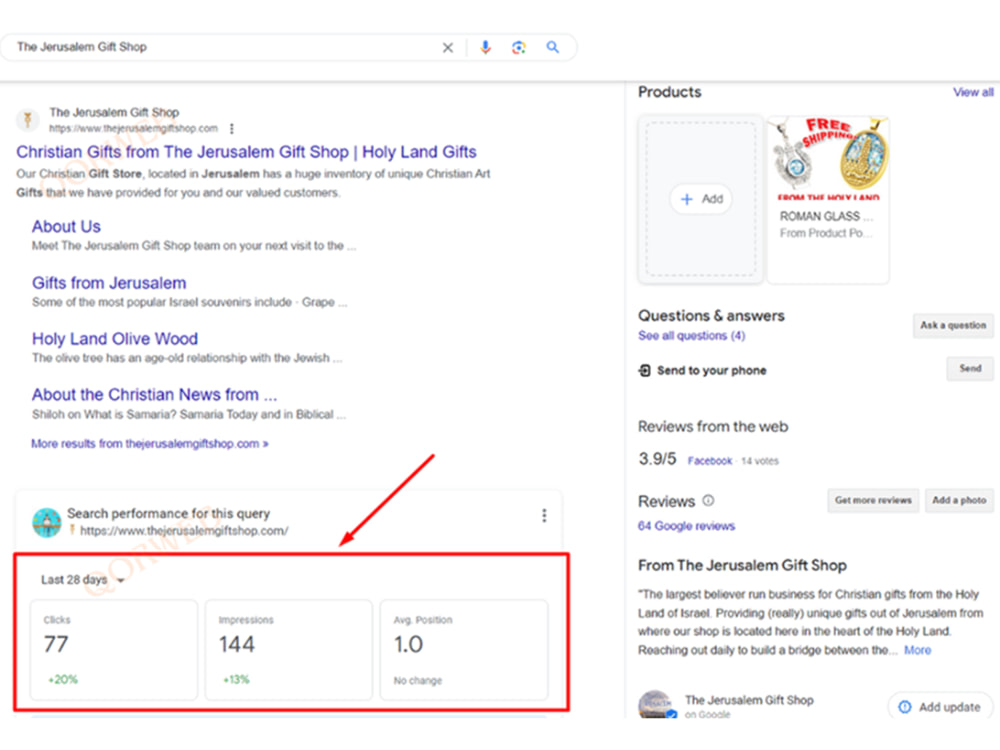
Task: Click the Add product button
Action: click(x=701, y=199)
